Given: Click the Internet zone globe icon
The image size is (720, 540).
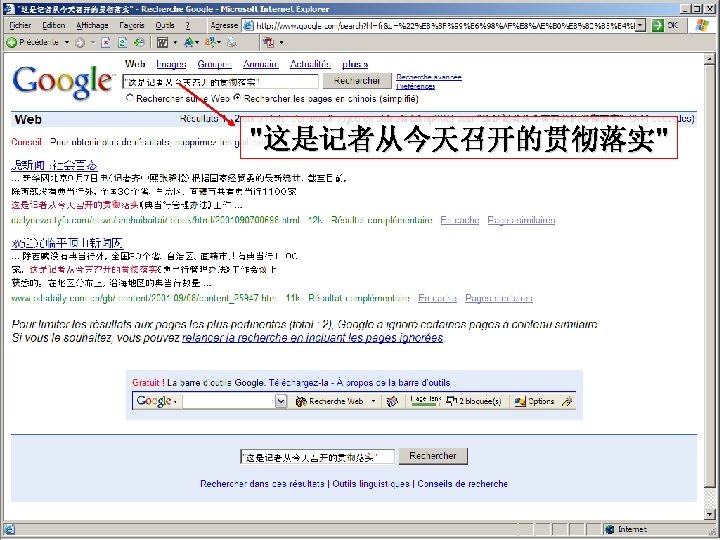Looking at the screenshot, I should [x=609, y=529].
